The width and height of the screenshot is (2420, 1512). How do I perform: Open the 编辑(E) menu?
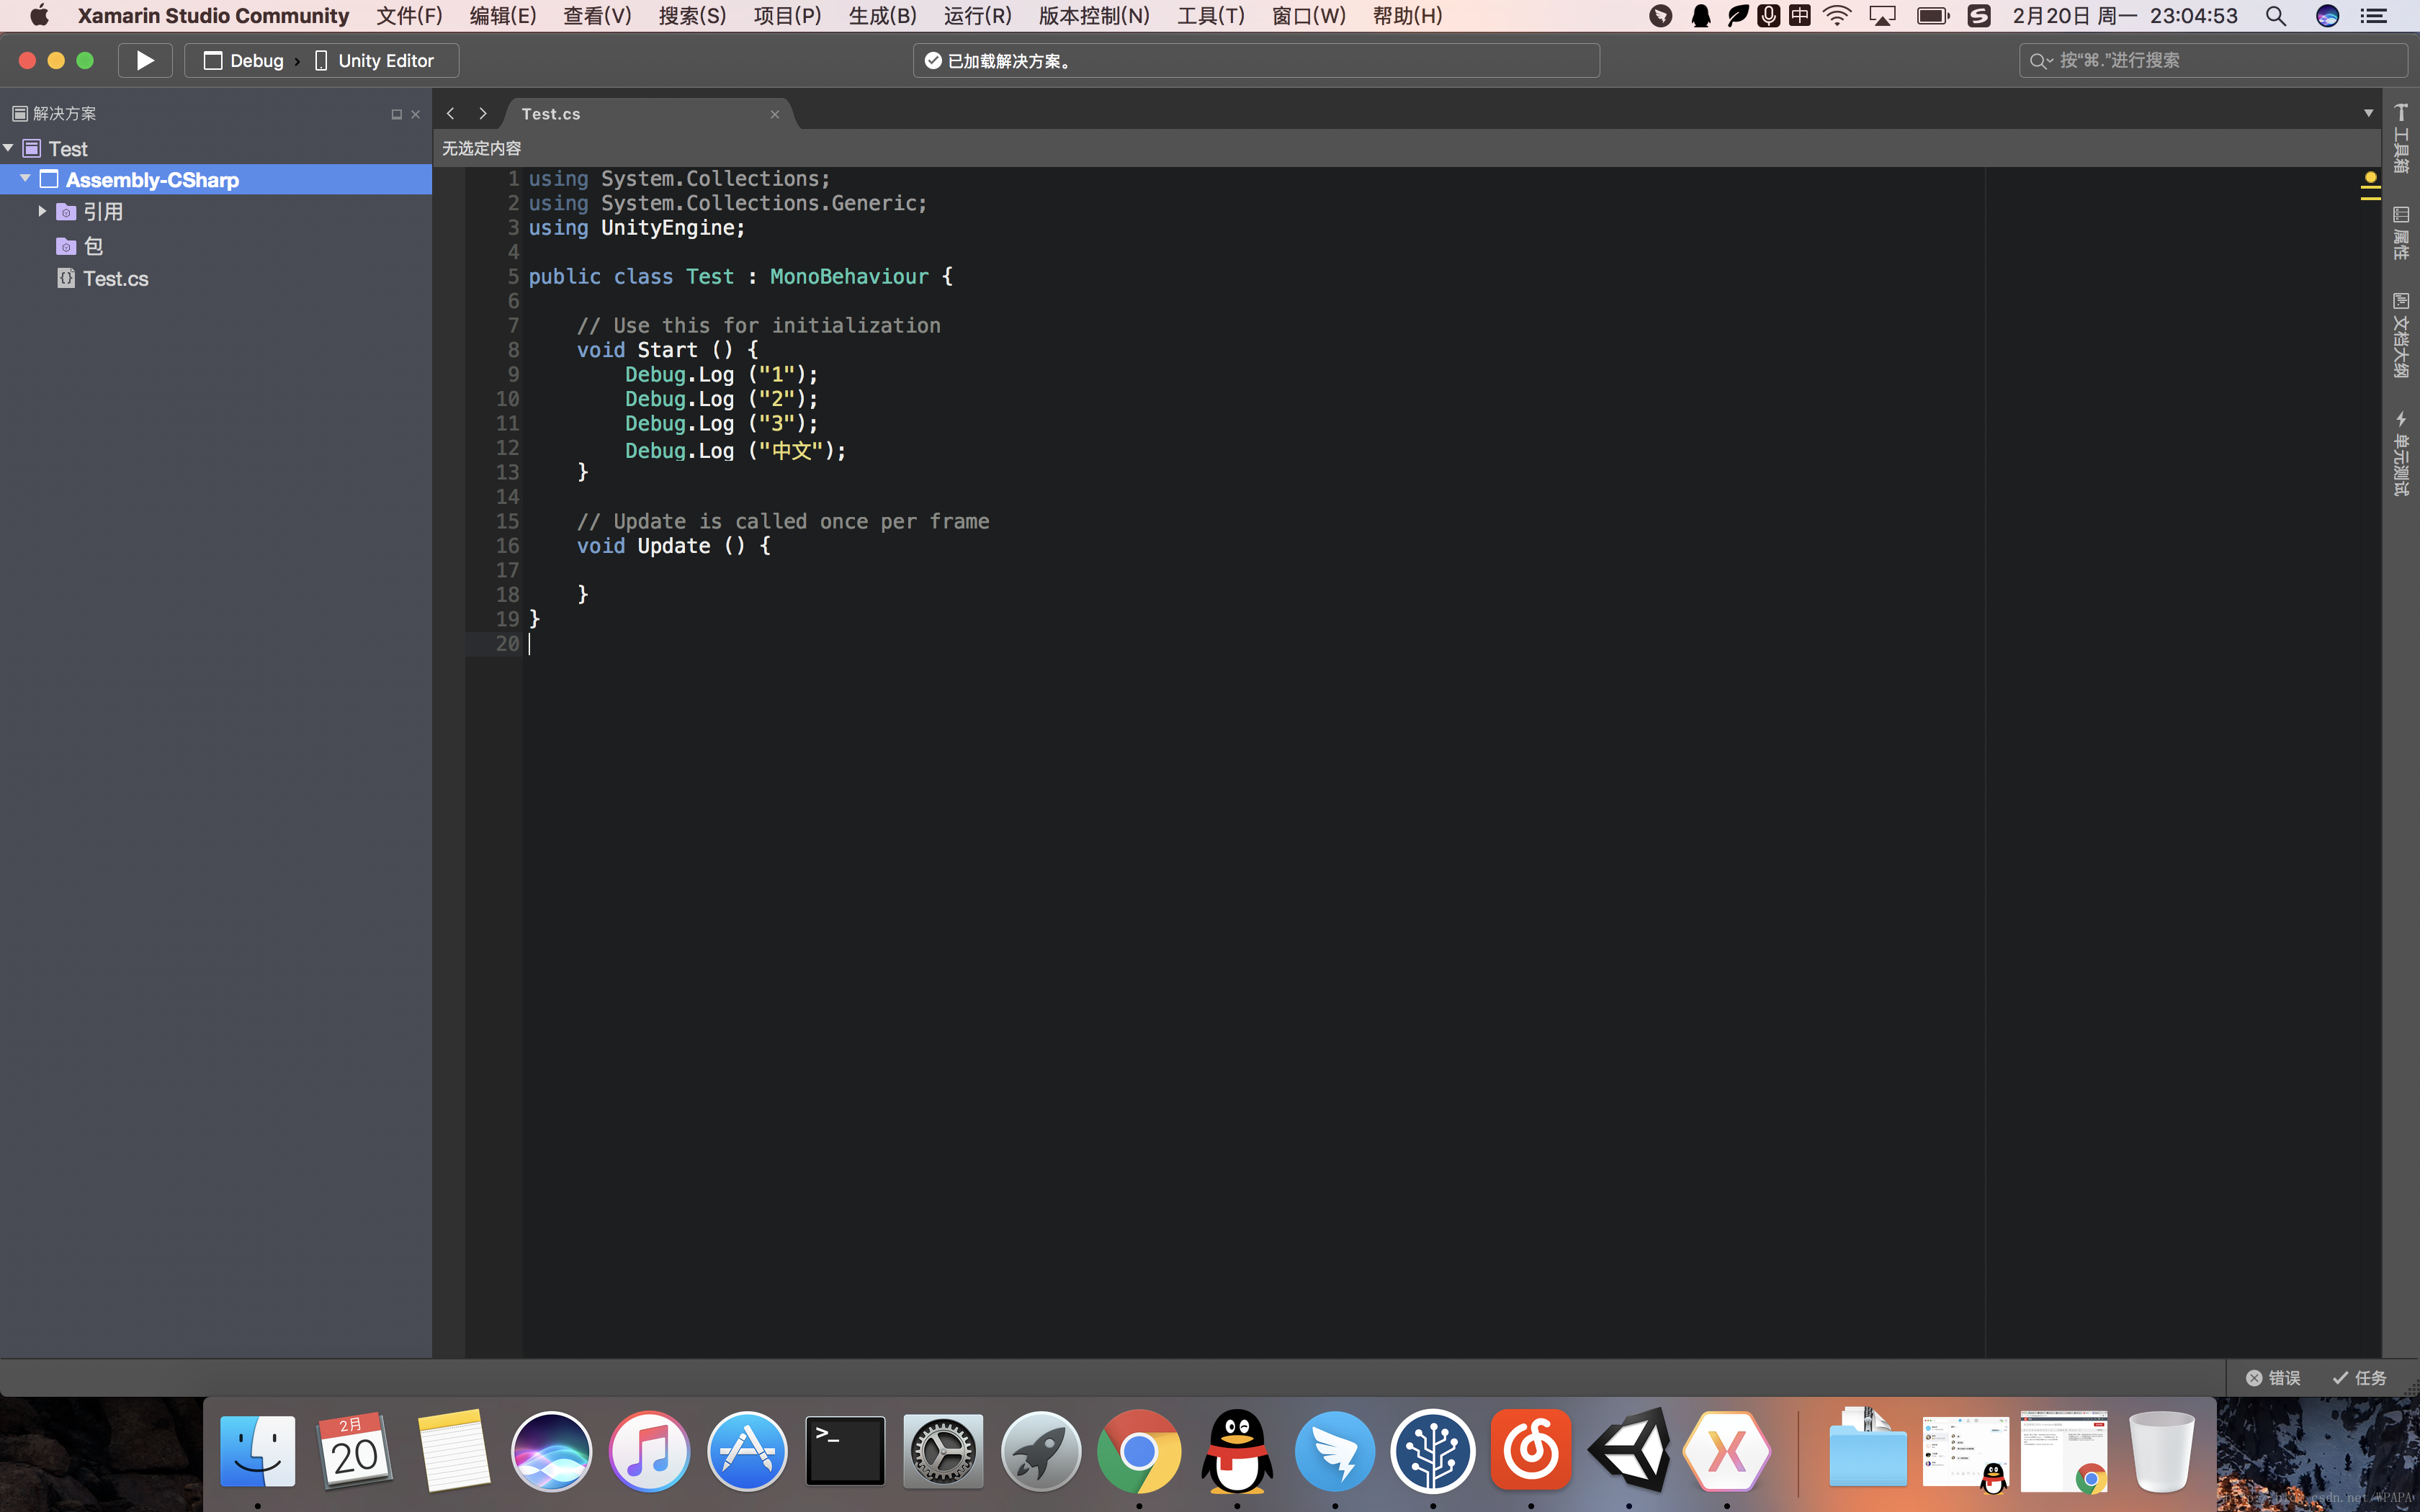coord(503,16)
